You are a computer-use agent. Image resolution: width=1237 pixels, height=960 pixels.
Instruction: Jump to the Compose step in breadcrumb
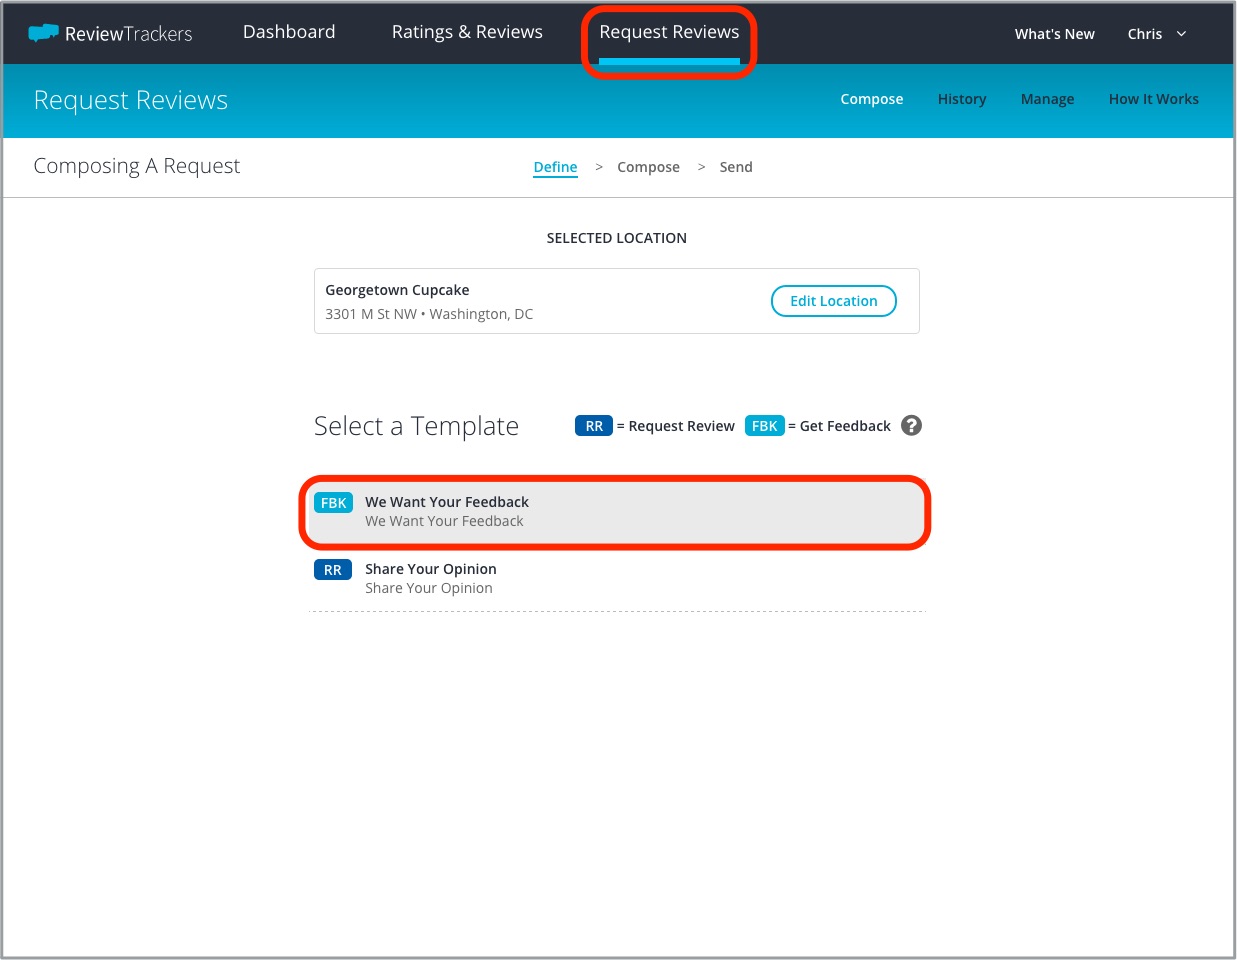point(648,167)
